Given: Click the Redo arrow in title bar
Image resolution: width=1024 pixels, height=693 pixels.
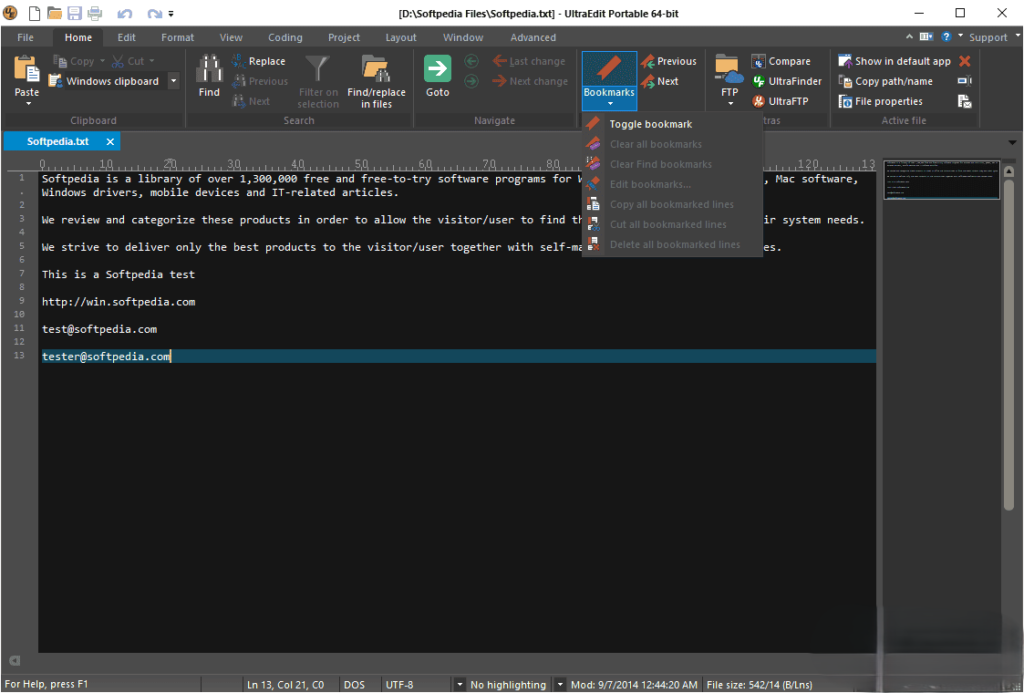Looking at the screenshot, I should coord(154,13).
